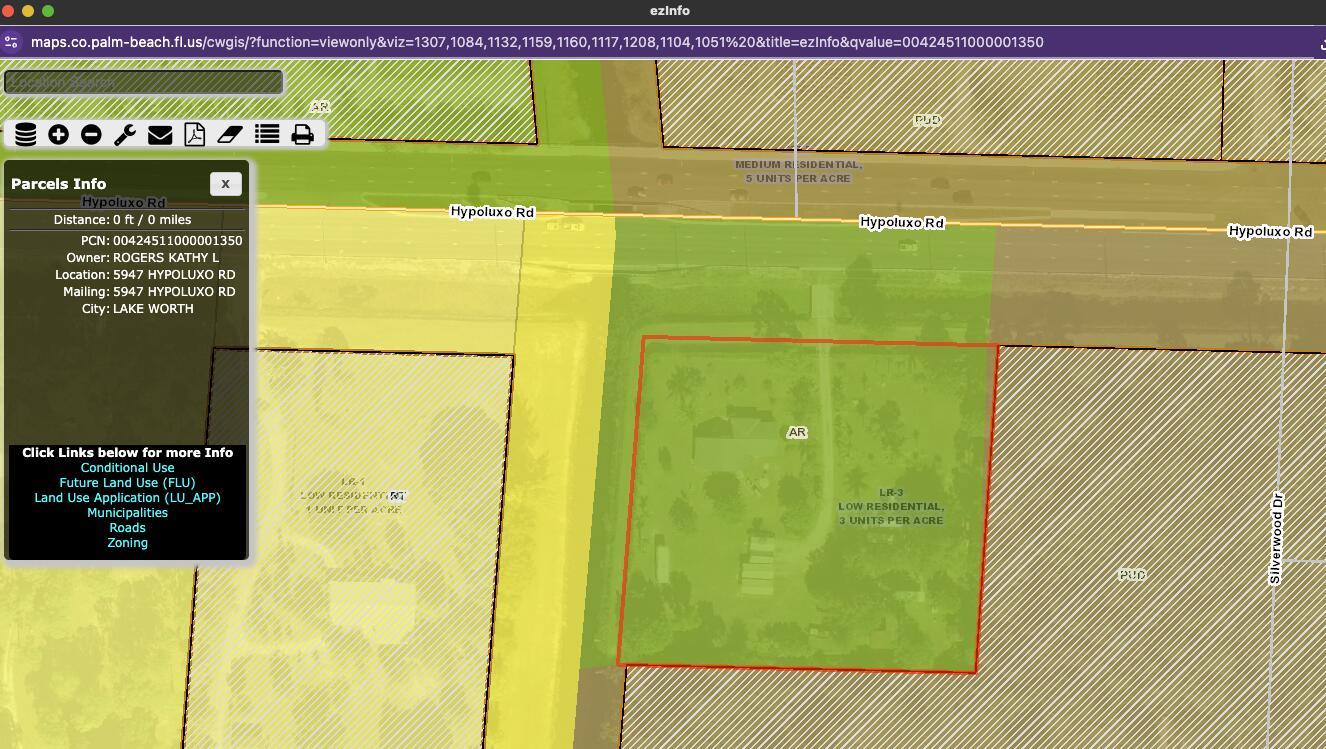1326x749 pixels.
Task: Open the Municipalities link
Action: click(127, 513)
